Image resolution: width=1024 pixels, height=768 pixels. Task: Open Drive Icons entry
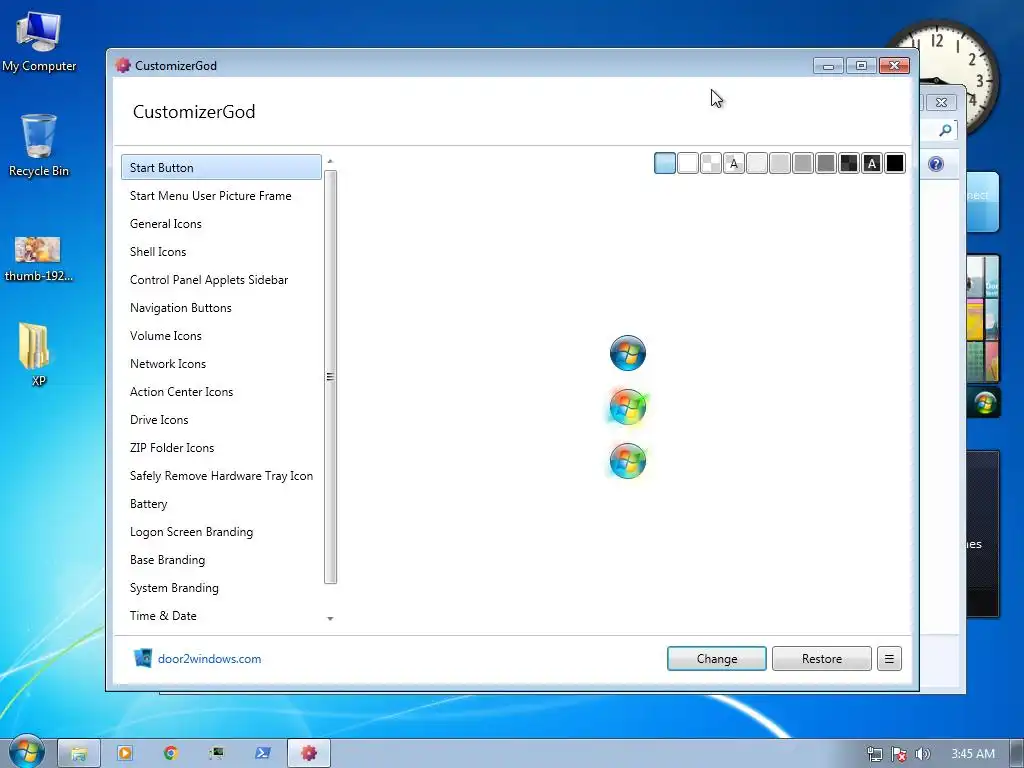coord(221,420)
